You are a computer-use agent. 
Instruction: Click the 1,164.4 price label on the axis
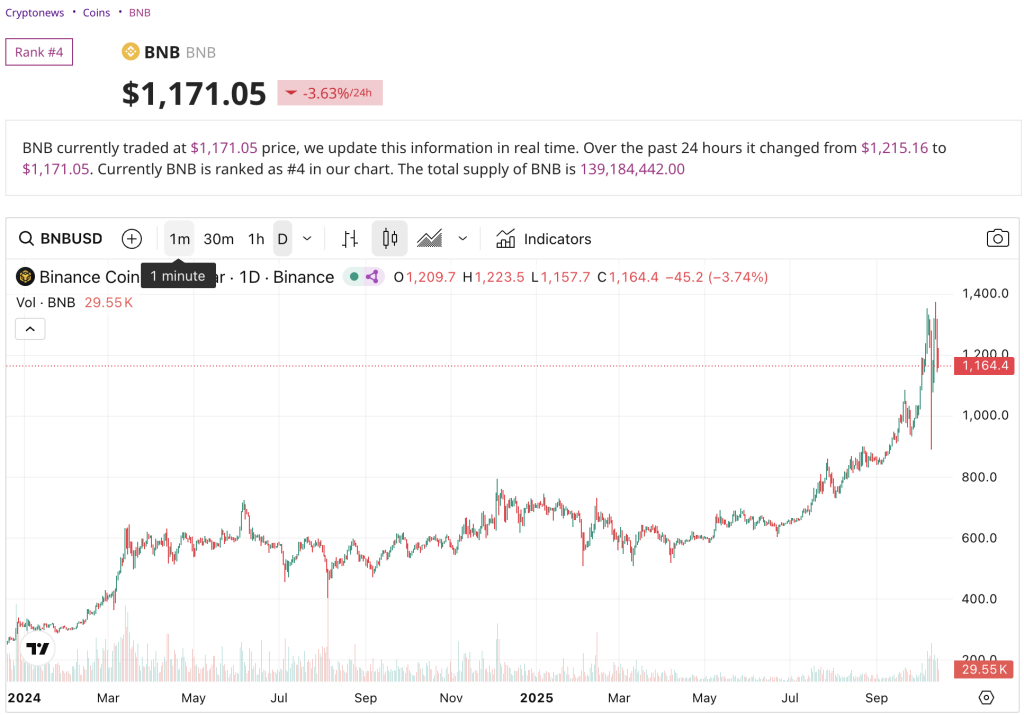(x=984, y=366)
